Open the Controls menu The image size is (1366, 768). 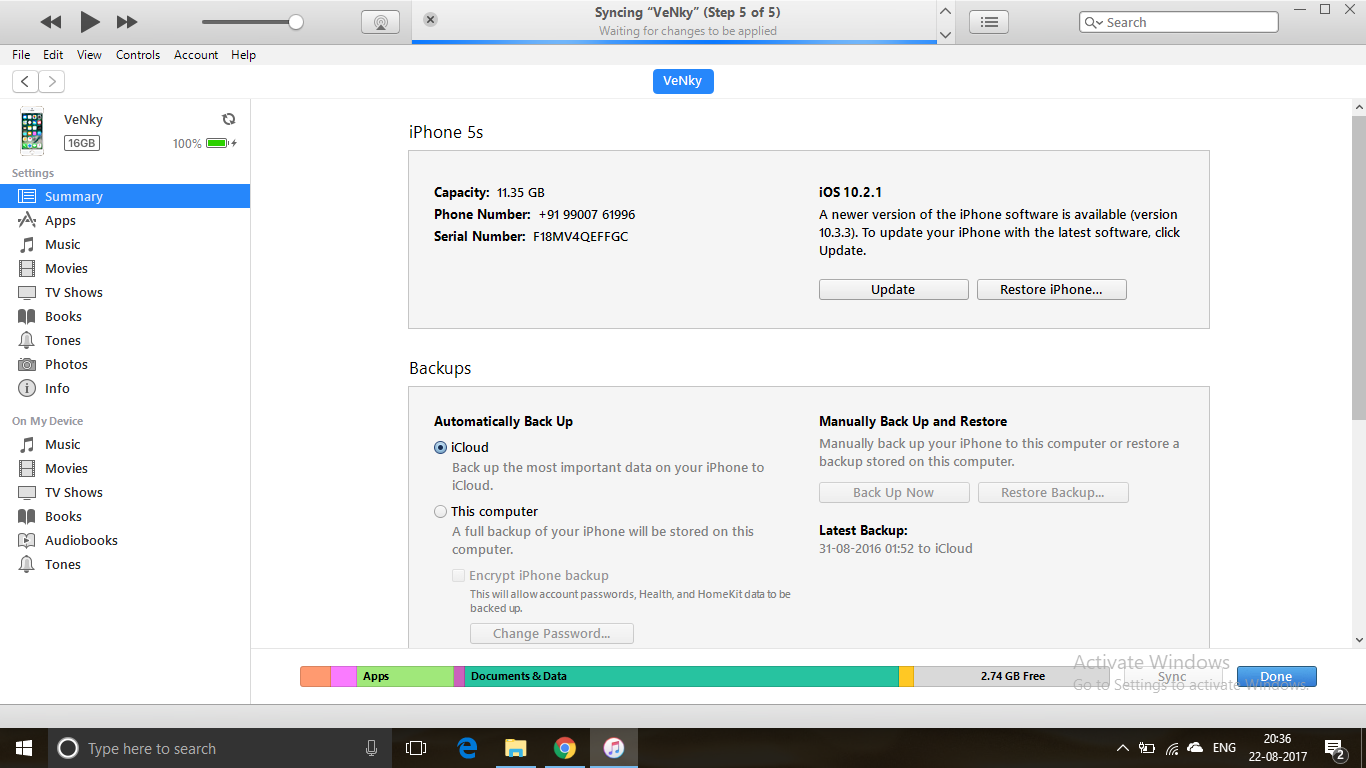[138, 55]
